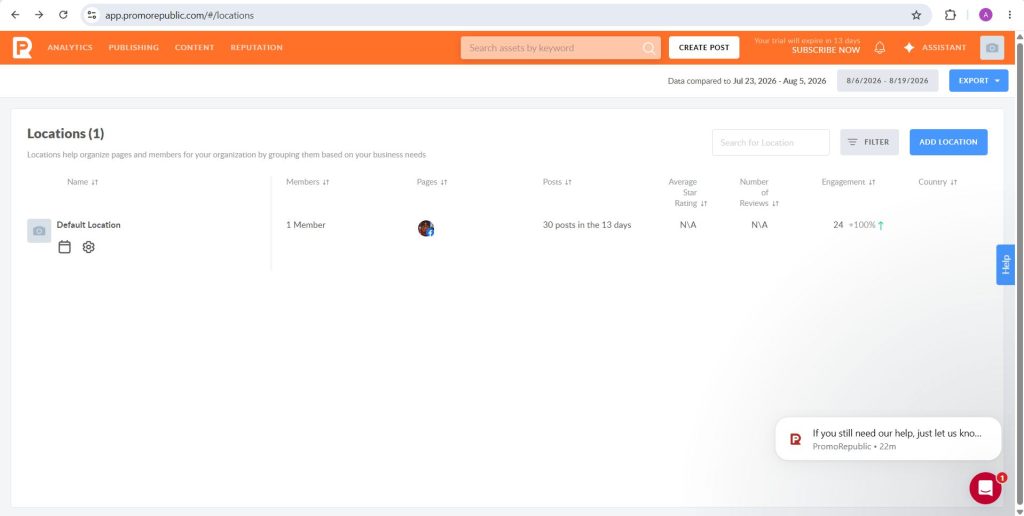This screenshot has height=516, width=1024.
Task: Click the Filter button
Action: point(869,142)
